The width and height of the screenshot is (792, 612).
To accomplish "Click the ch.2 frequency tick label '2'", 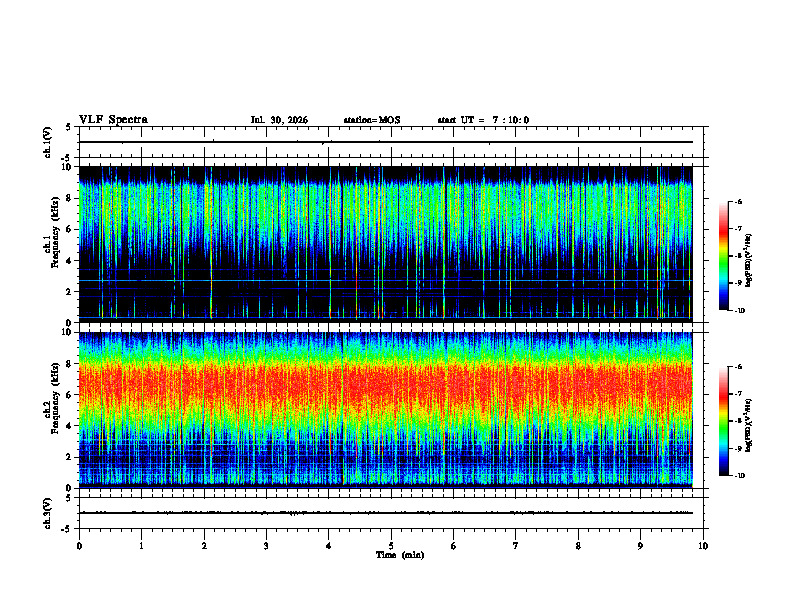I will [70, 457].
